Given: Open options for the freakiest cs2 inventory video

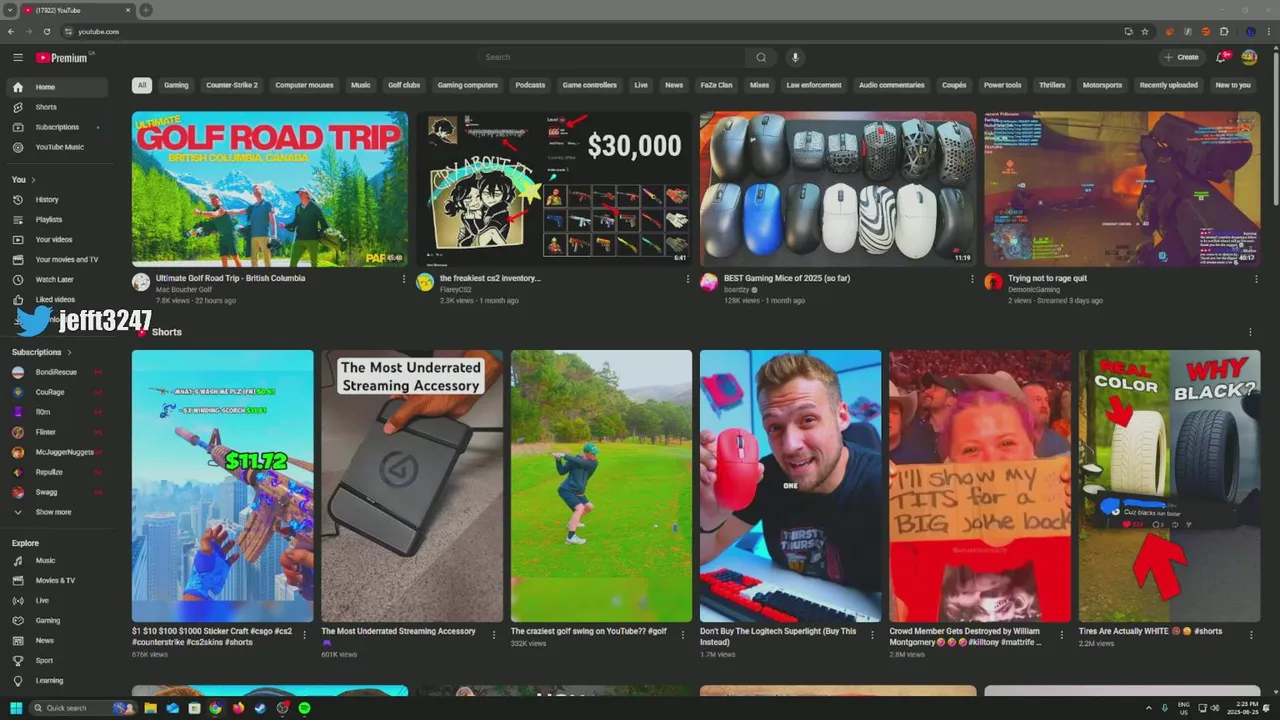Looking at the screenshot, I should tap(687, 279).
